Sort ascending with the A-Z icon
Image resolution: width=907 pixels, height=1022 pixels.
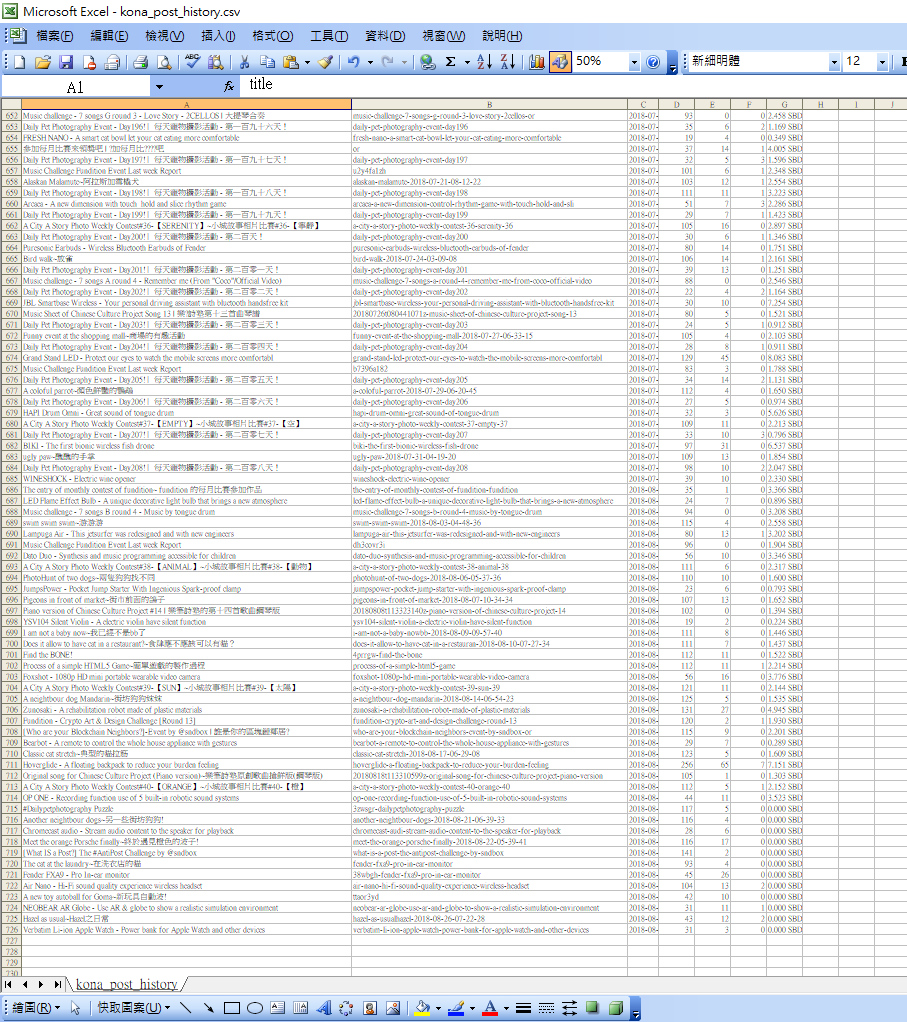pyautogui.click(x=484, y=62)
